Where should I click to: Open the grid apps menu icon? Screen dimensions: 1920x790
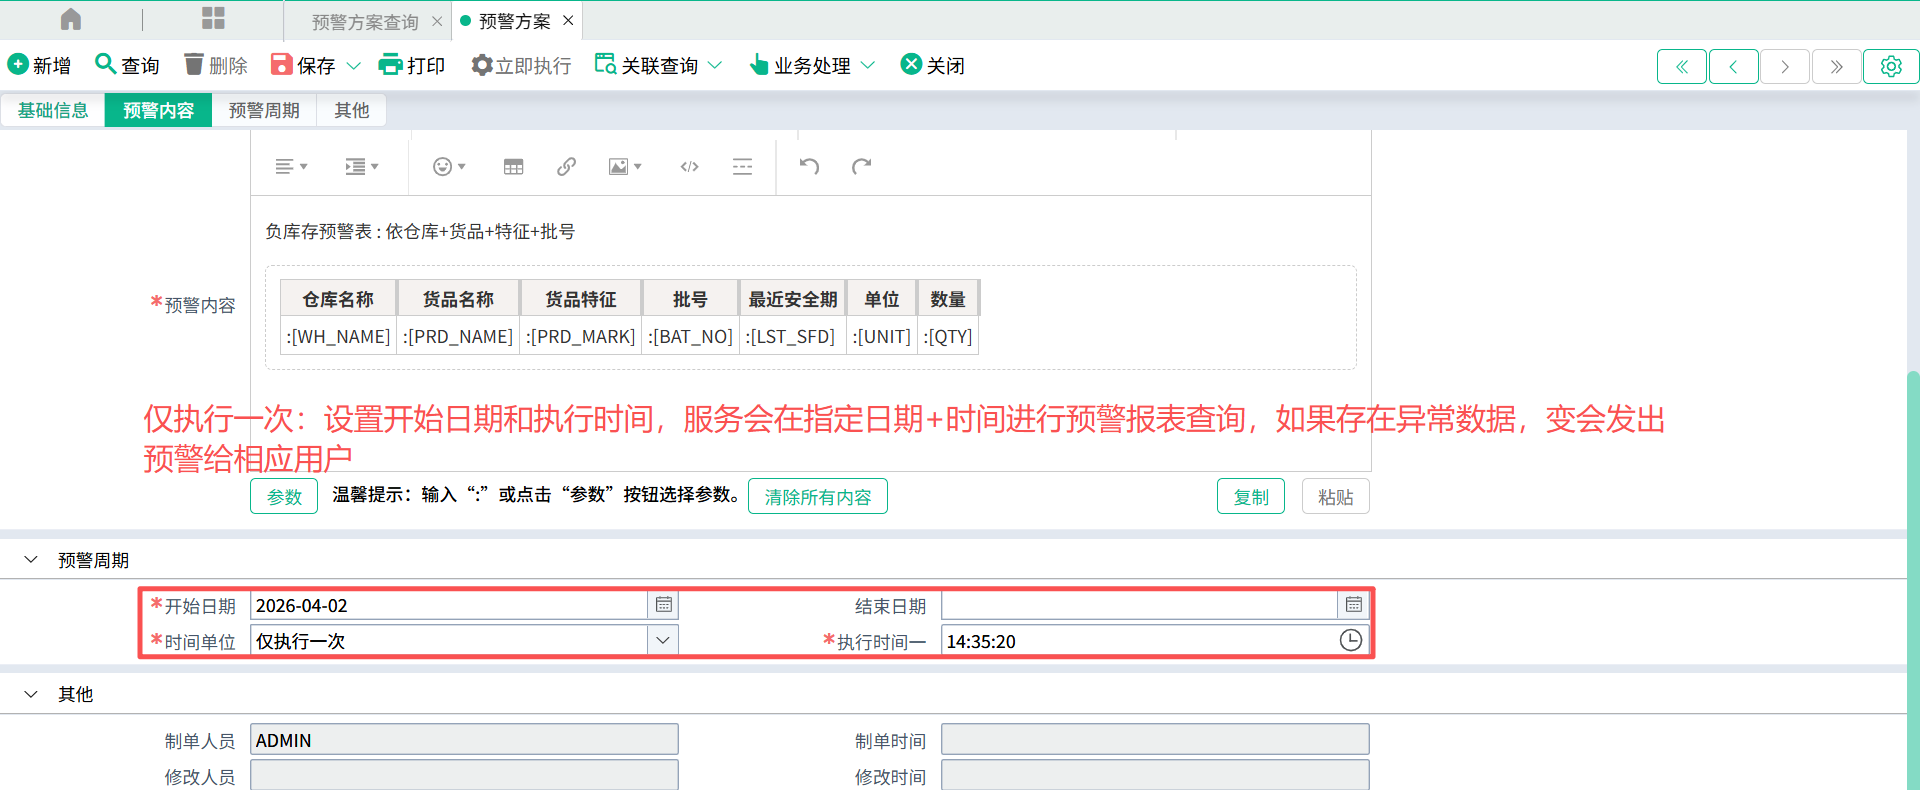(213, 19)
